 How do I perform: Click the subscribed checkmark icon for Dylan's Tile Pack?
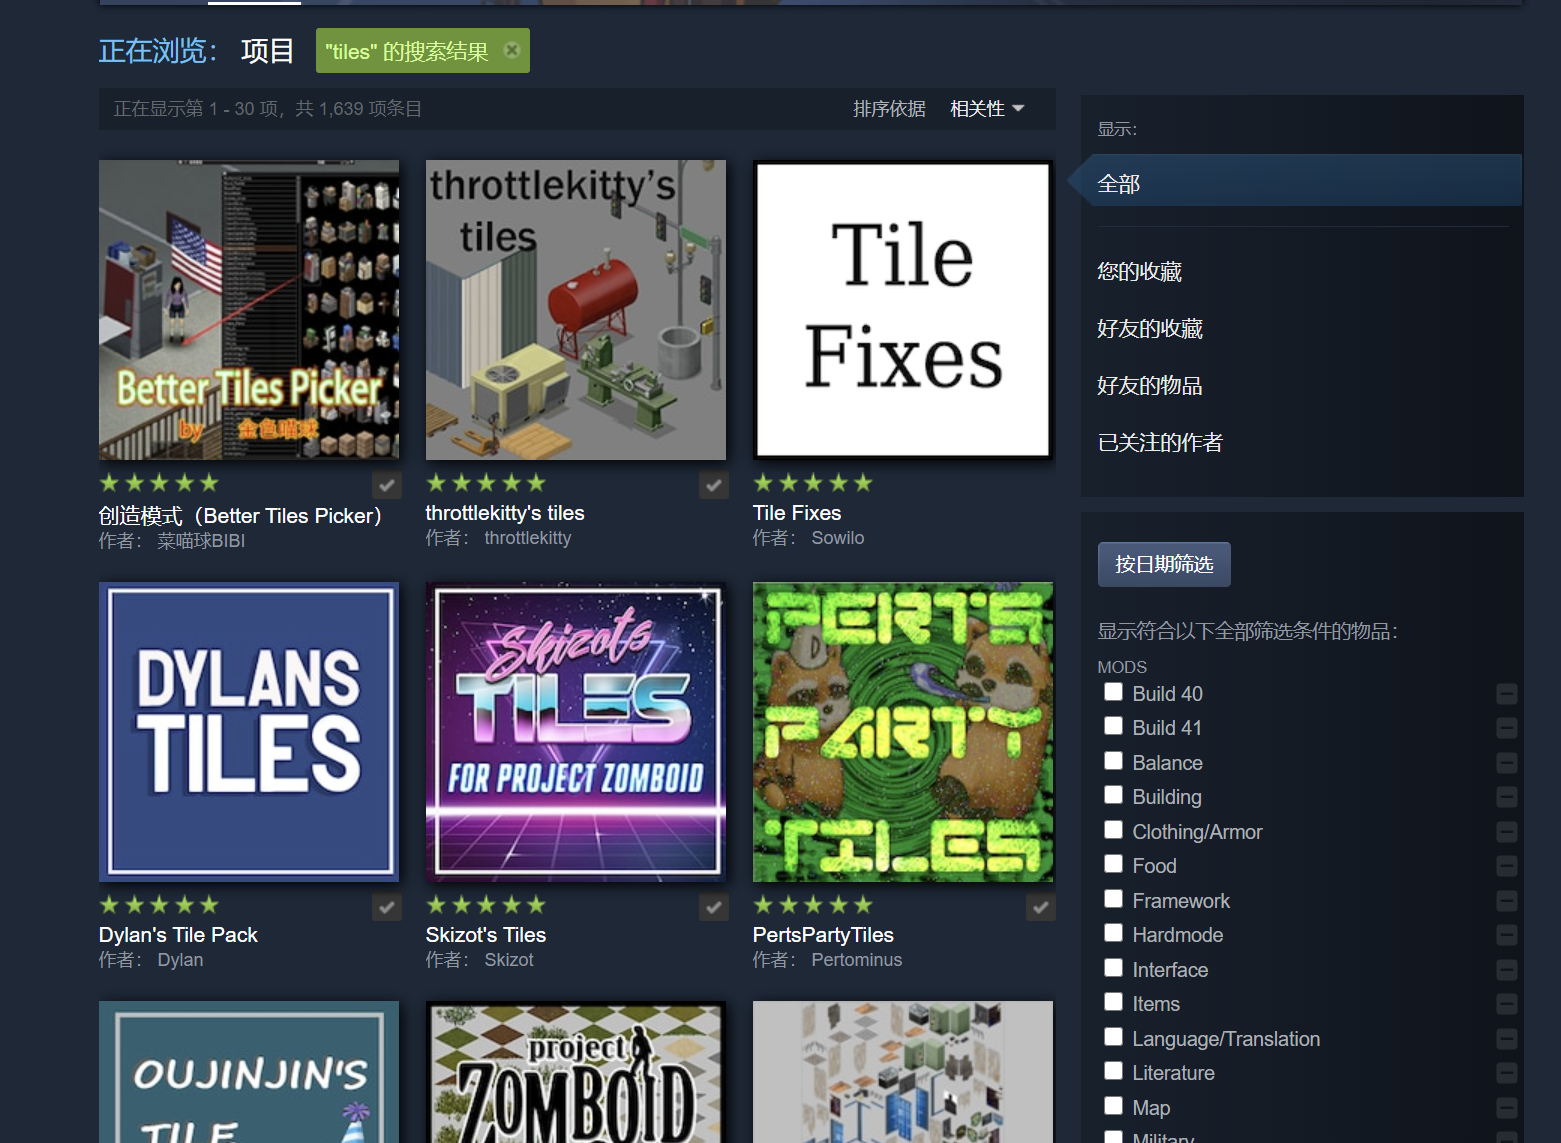tap(387, 907)
